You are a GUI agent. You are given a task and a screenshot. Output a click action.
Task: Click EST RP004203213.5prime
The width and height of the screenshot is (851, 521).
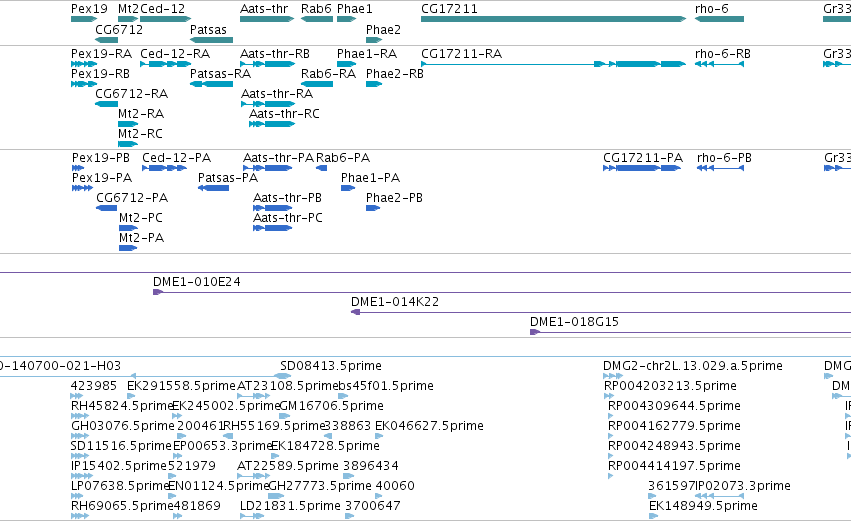[670, 386]
